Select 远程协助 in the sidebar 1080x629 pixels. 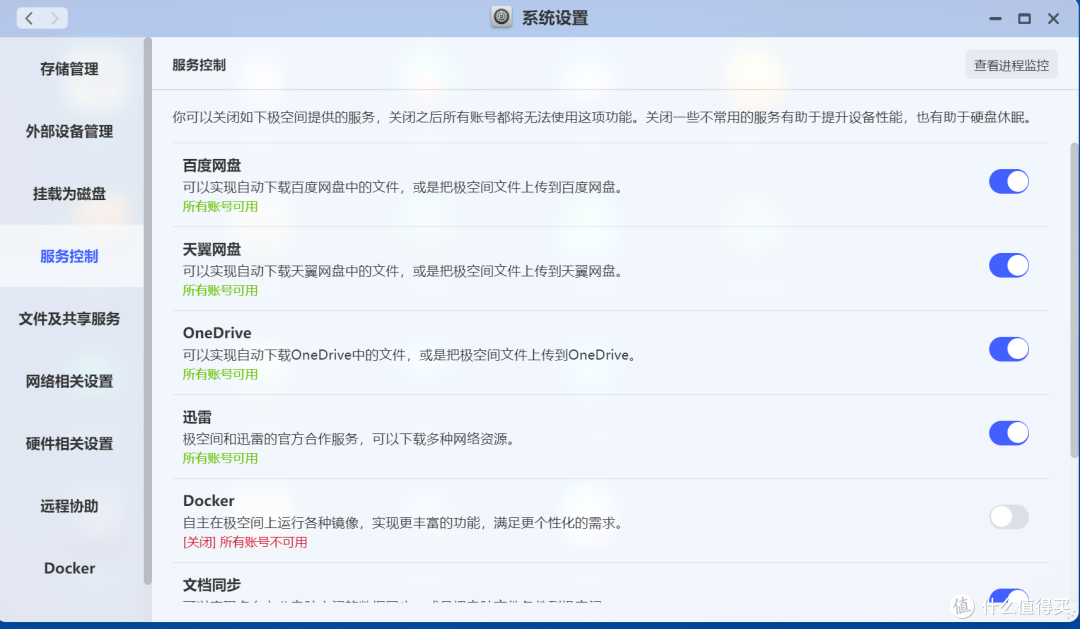pos(69,506)
